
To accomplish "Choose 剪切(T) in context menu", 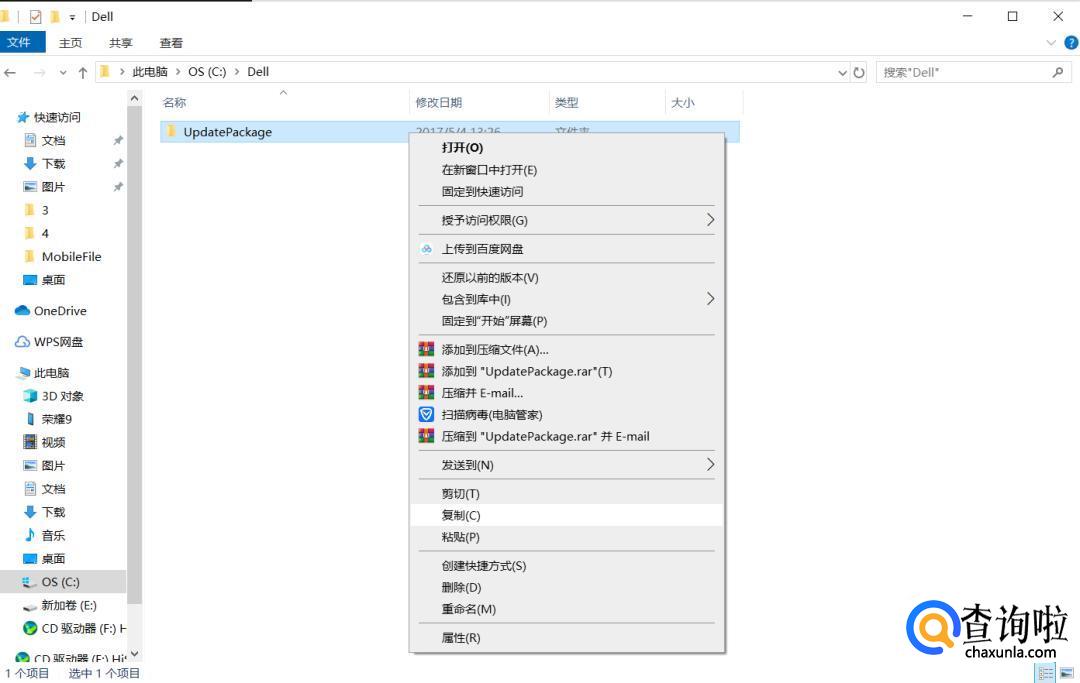I will [x=567, y=494].
